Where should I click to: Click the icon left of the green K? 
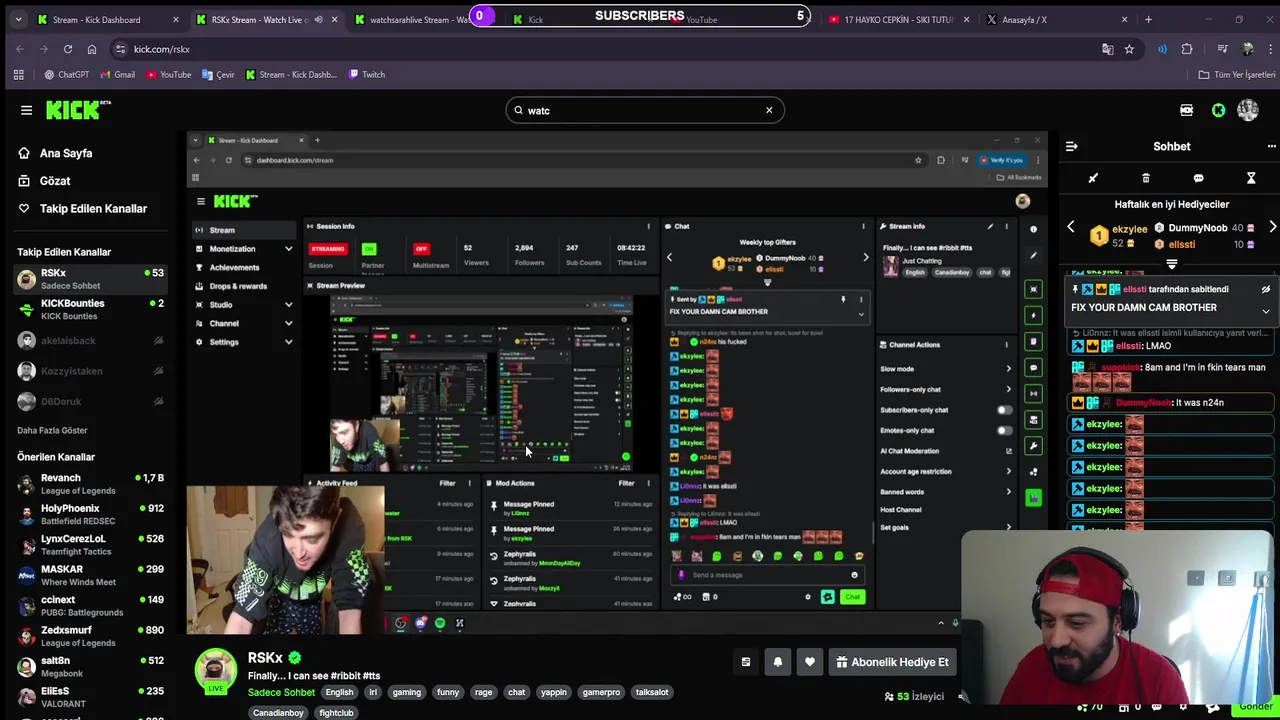tap(1186, 110)
